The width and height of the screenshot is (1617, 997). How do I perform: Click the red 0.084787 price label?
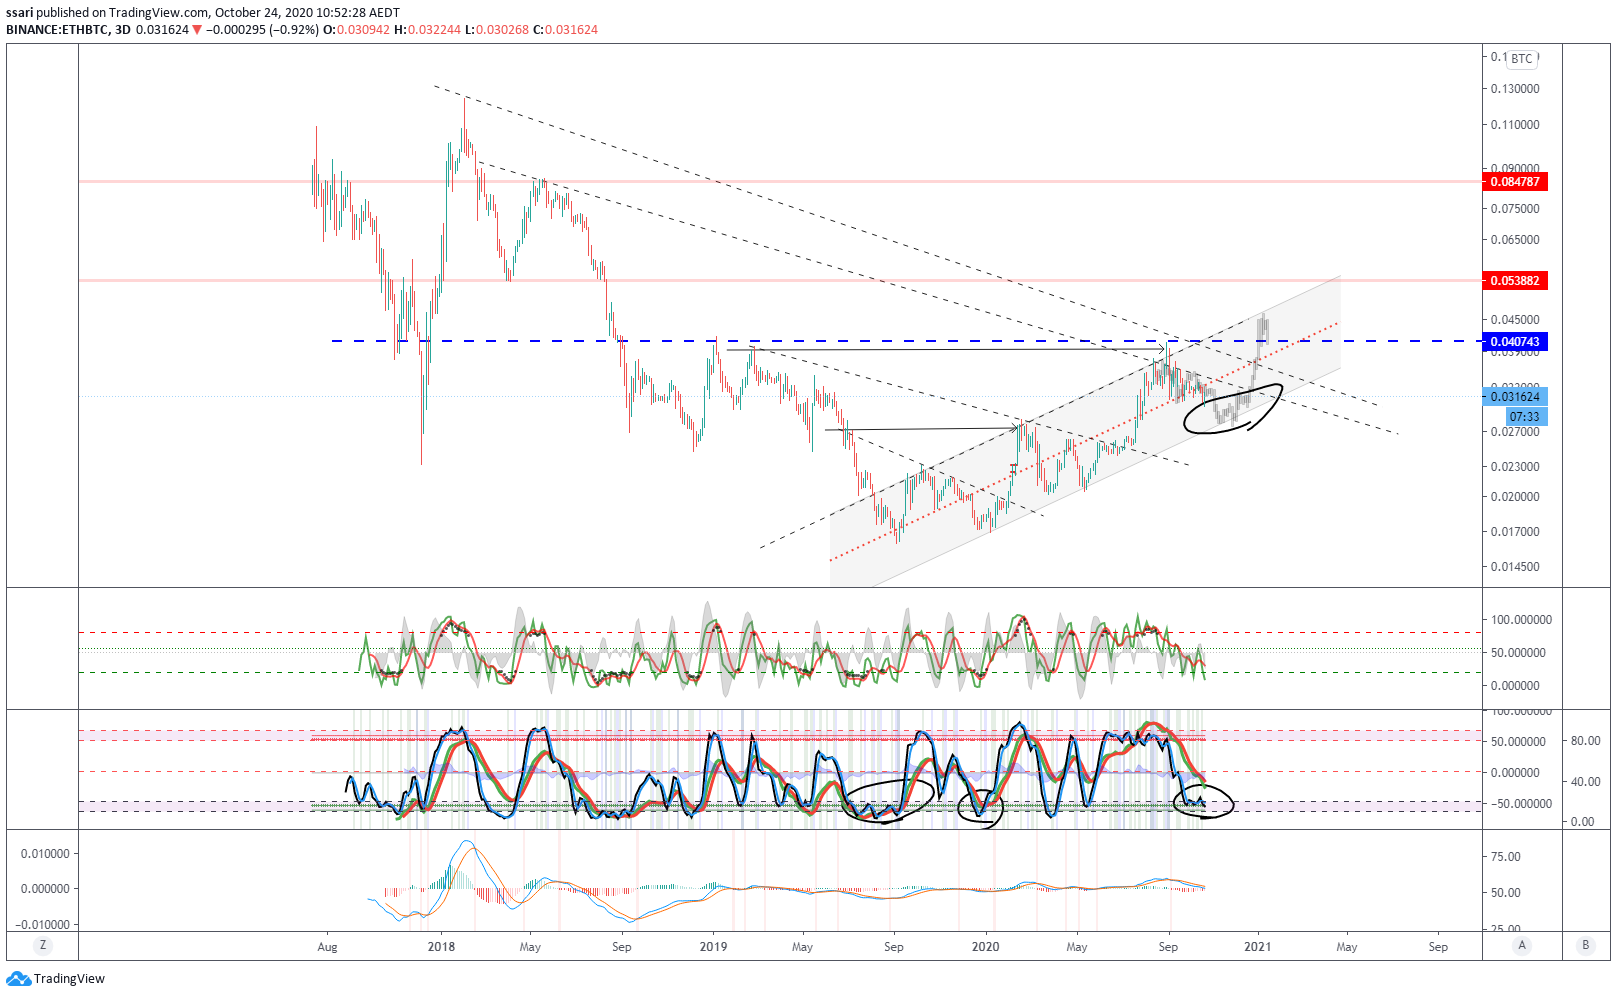(1514, 182)
